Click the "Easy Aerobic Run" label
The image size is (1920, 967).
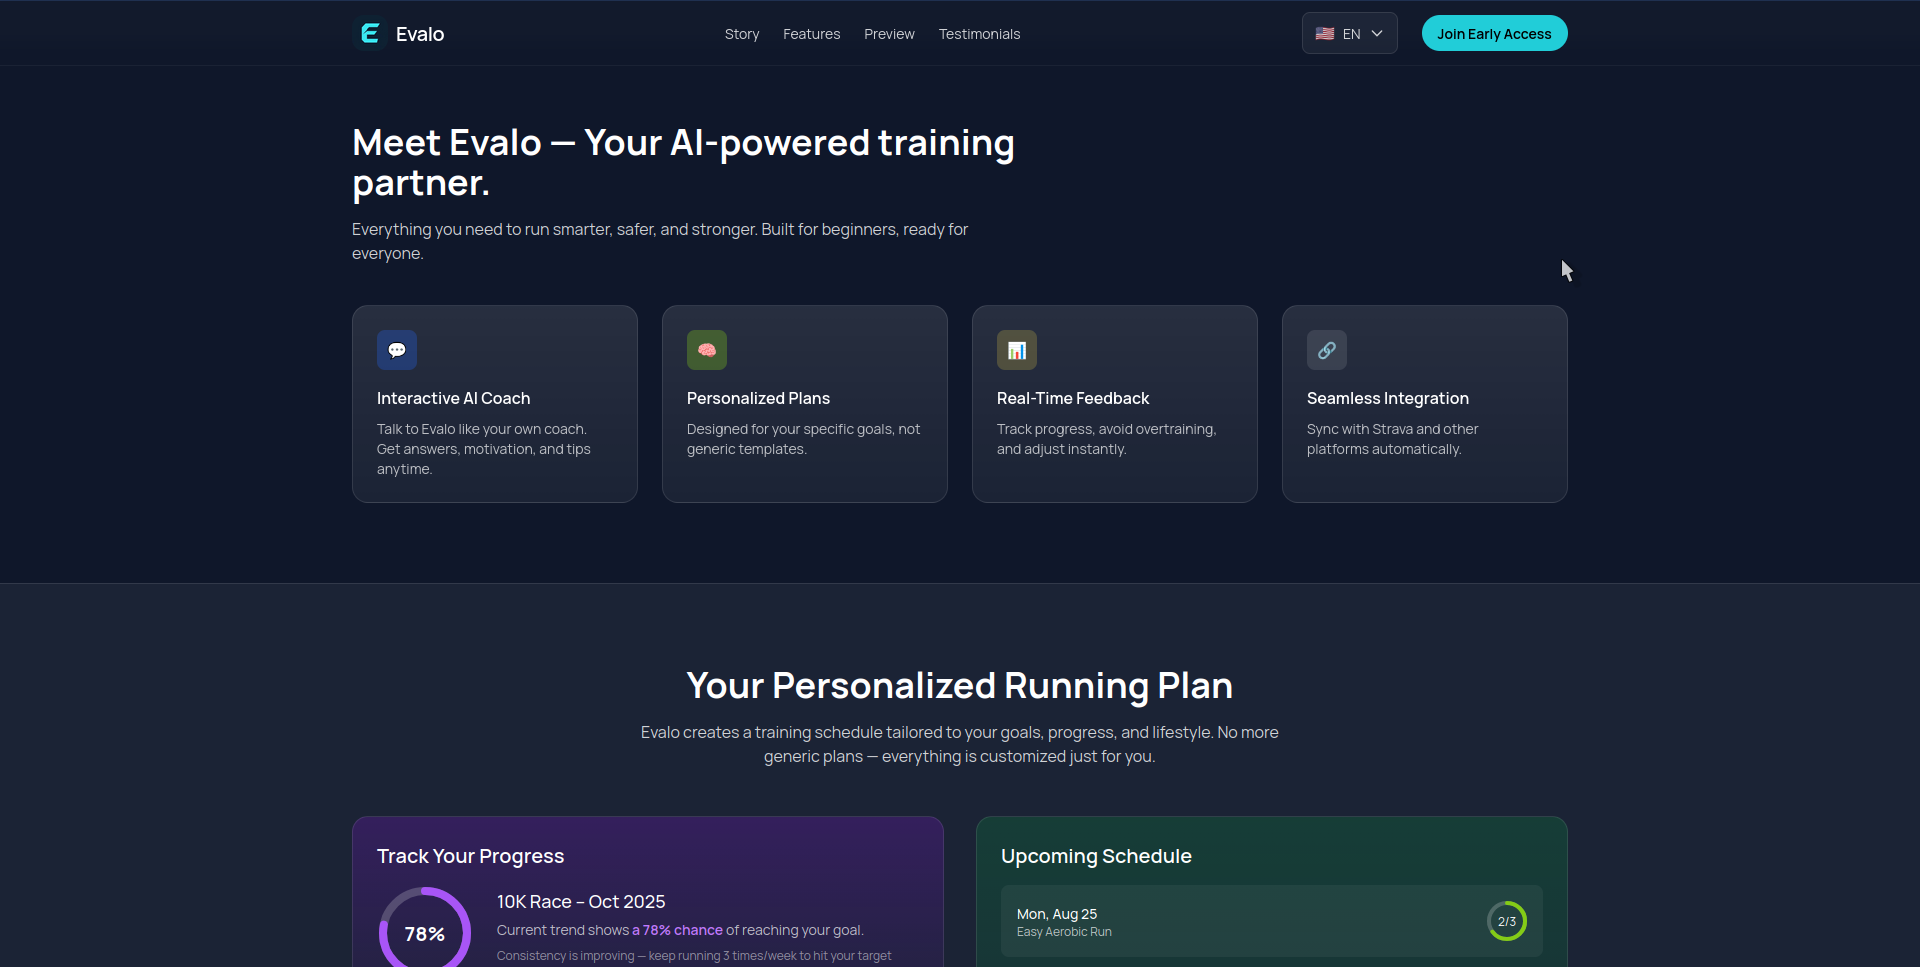pyautogui.click(x=1064, y=932)
